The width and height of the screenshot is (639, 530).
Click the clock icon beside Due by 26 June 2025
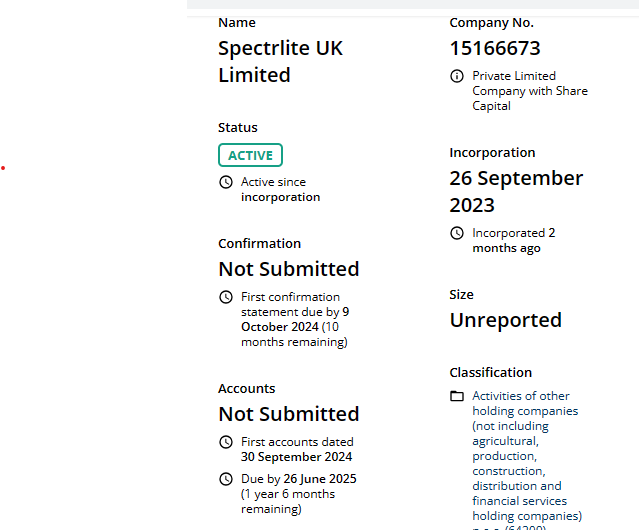click(226, 479)
